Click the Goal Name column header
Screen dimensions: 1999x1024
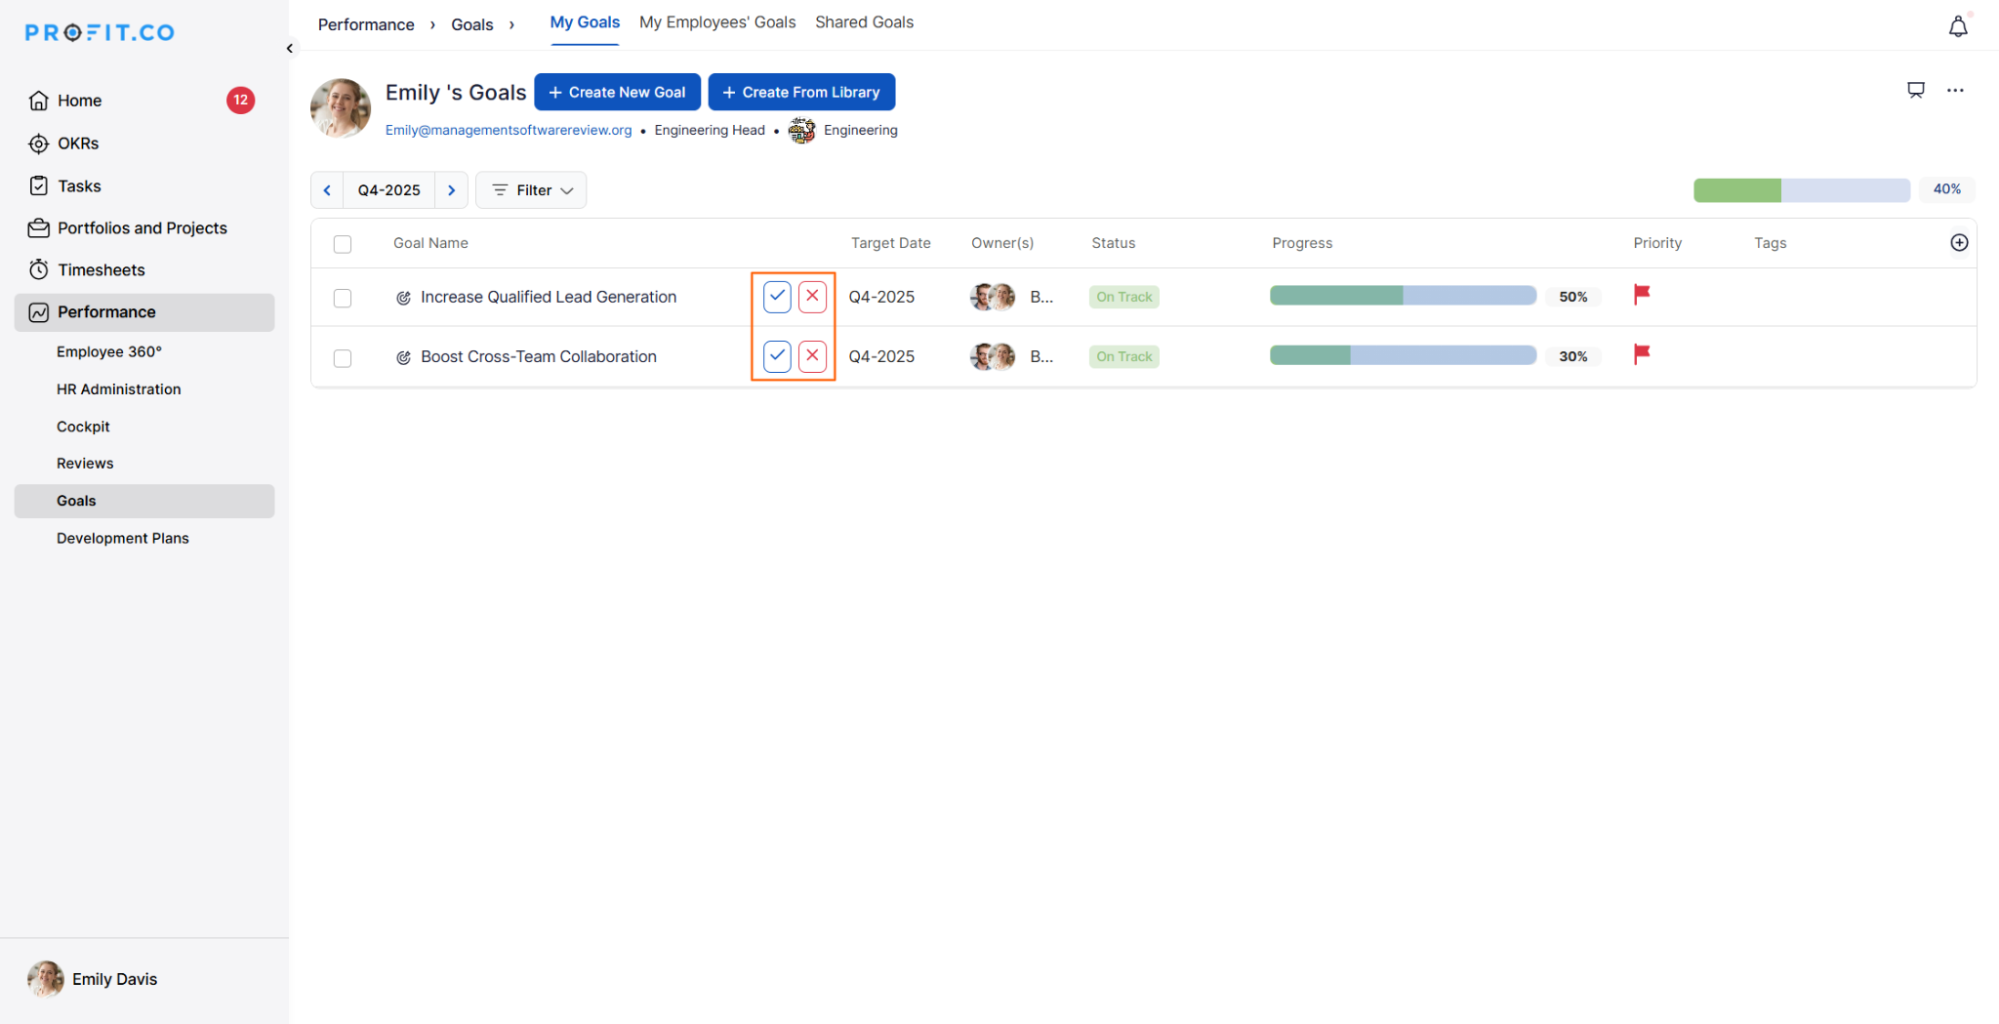[430, 243]
